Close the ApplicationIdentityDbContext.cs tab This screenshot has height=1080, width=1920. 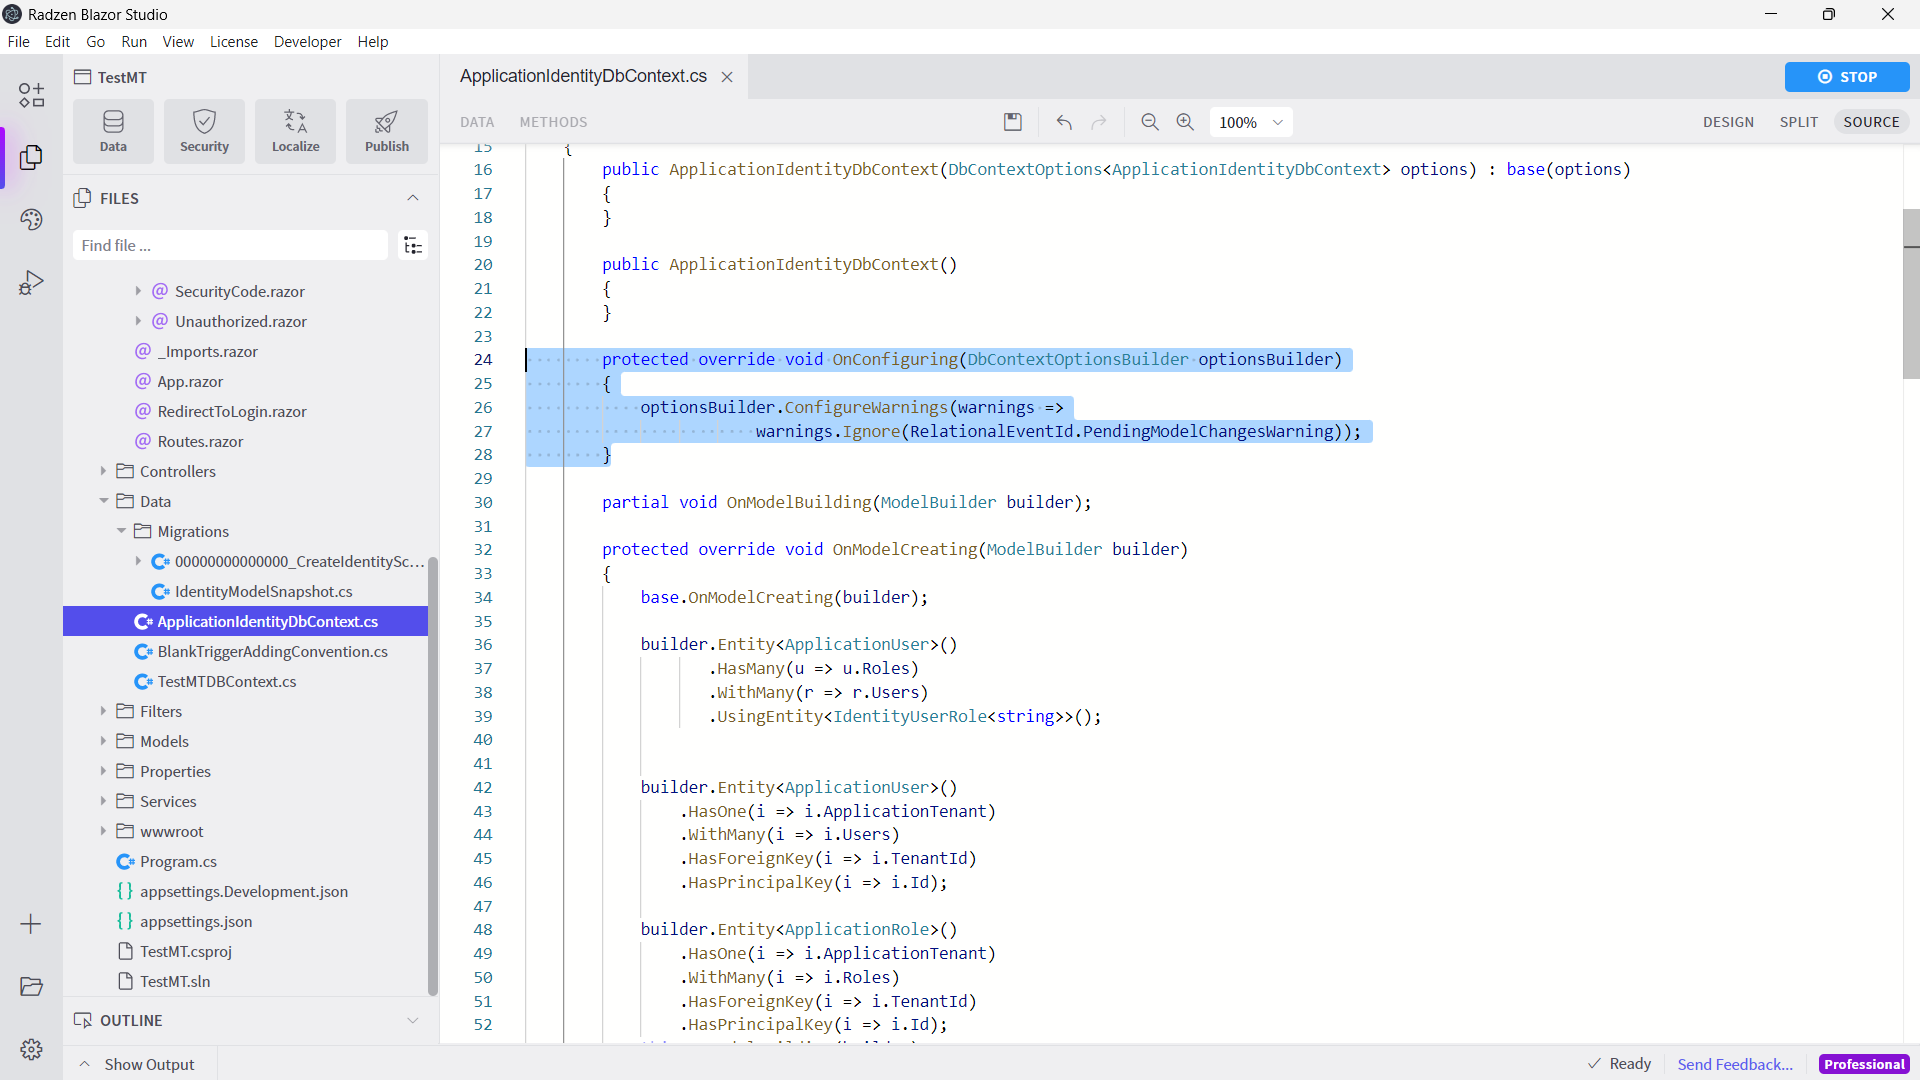point(727,77)
